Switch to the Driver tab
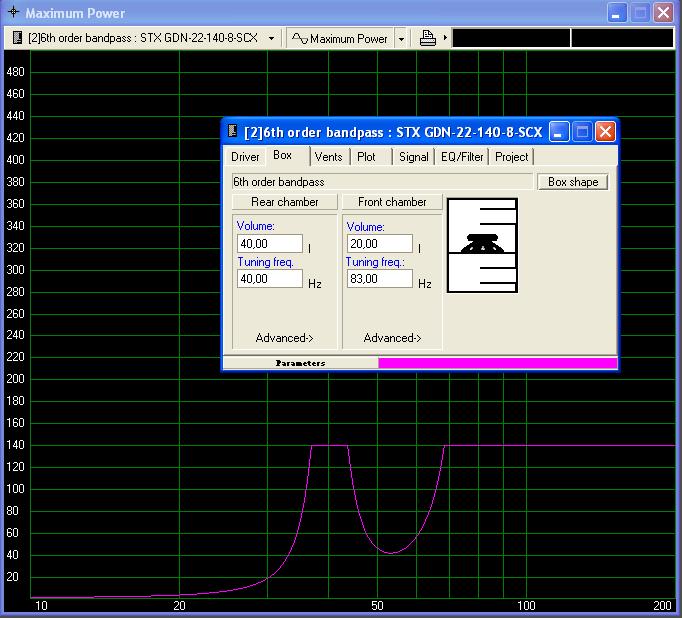 245,157
